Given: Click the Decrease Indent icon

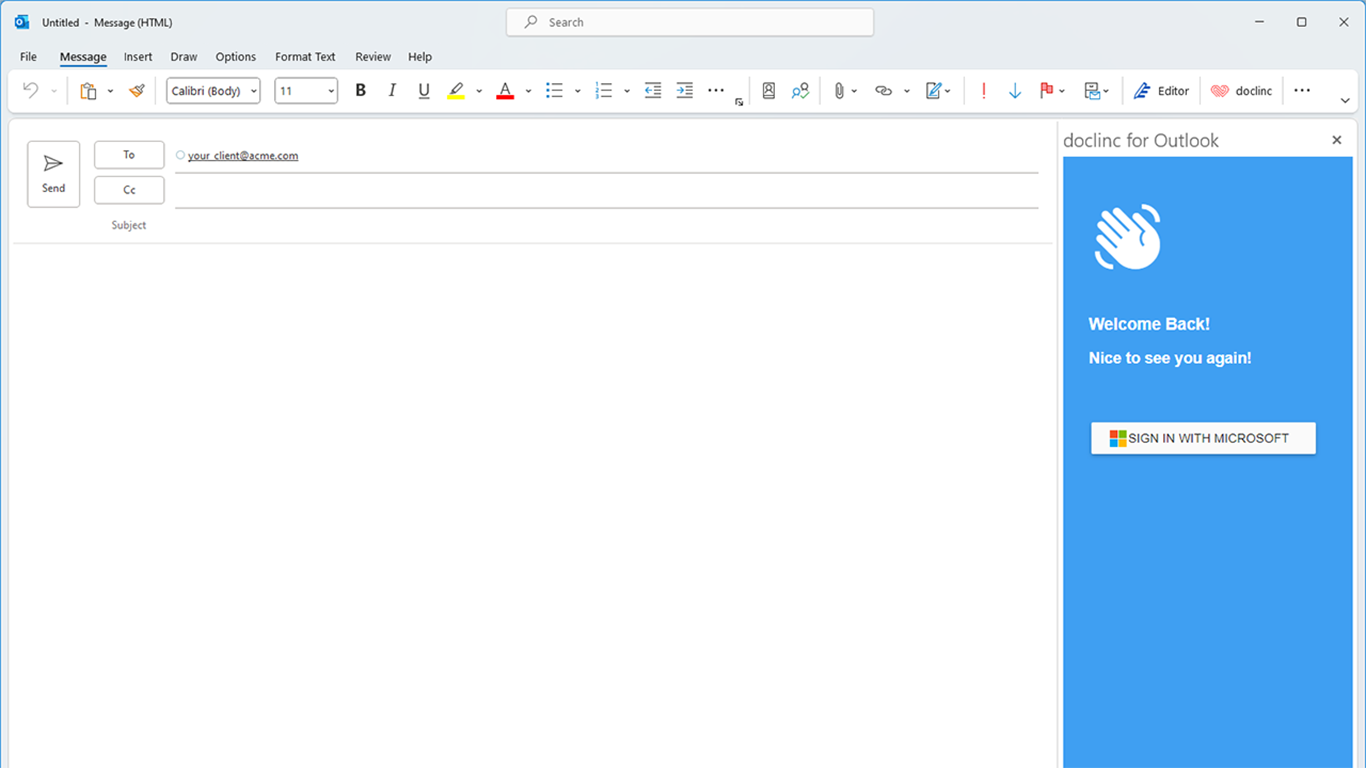Looking at the screenshot, I should (x=653, y=91).
